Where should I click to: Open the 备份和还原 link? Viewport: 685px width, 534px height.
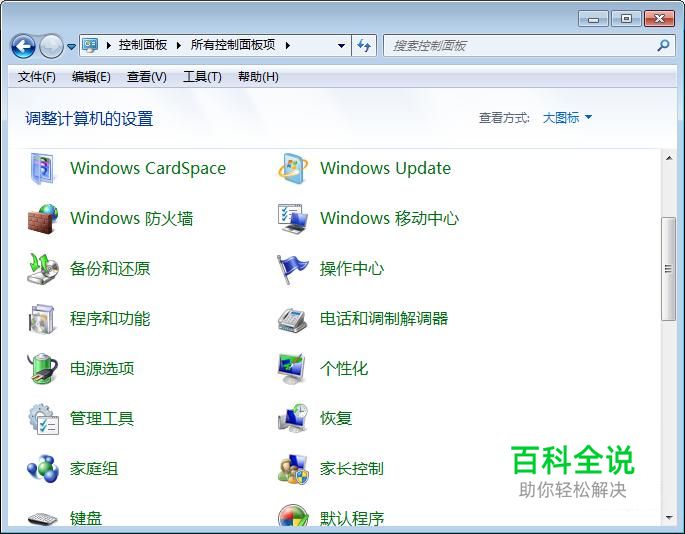tap(110, 268)
